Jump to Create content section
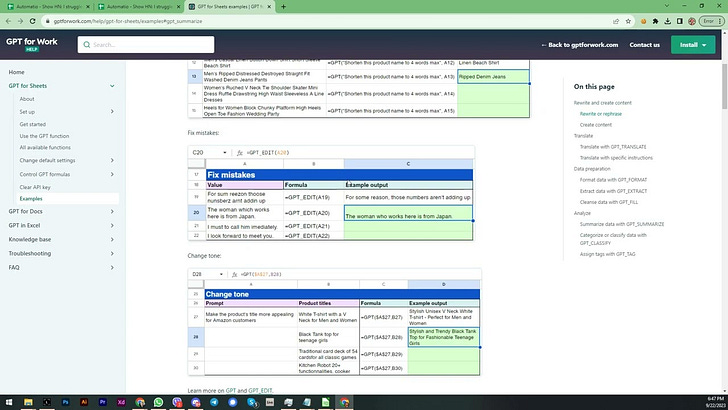 coord(596,125)
